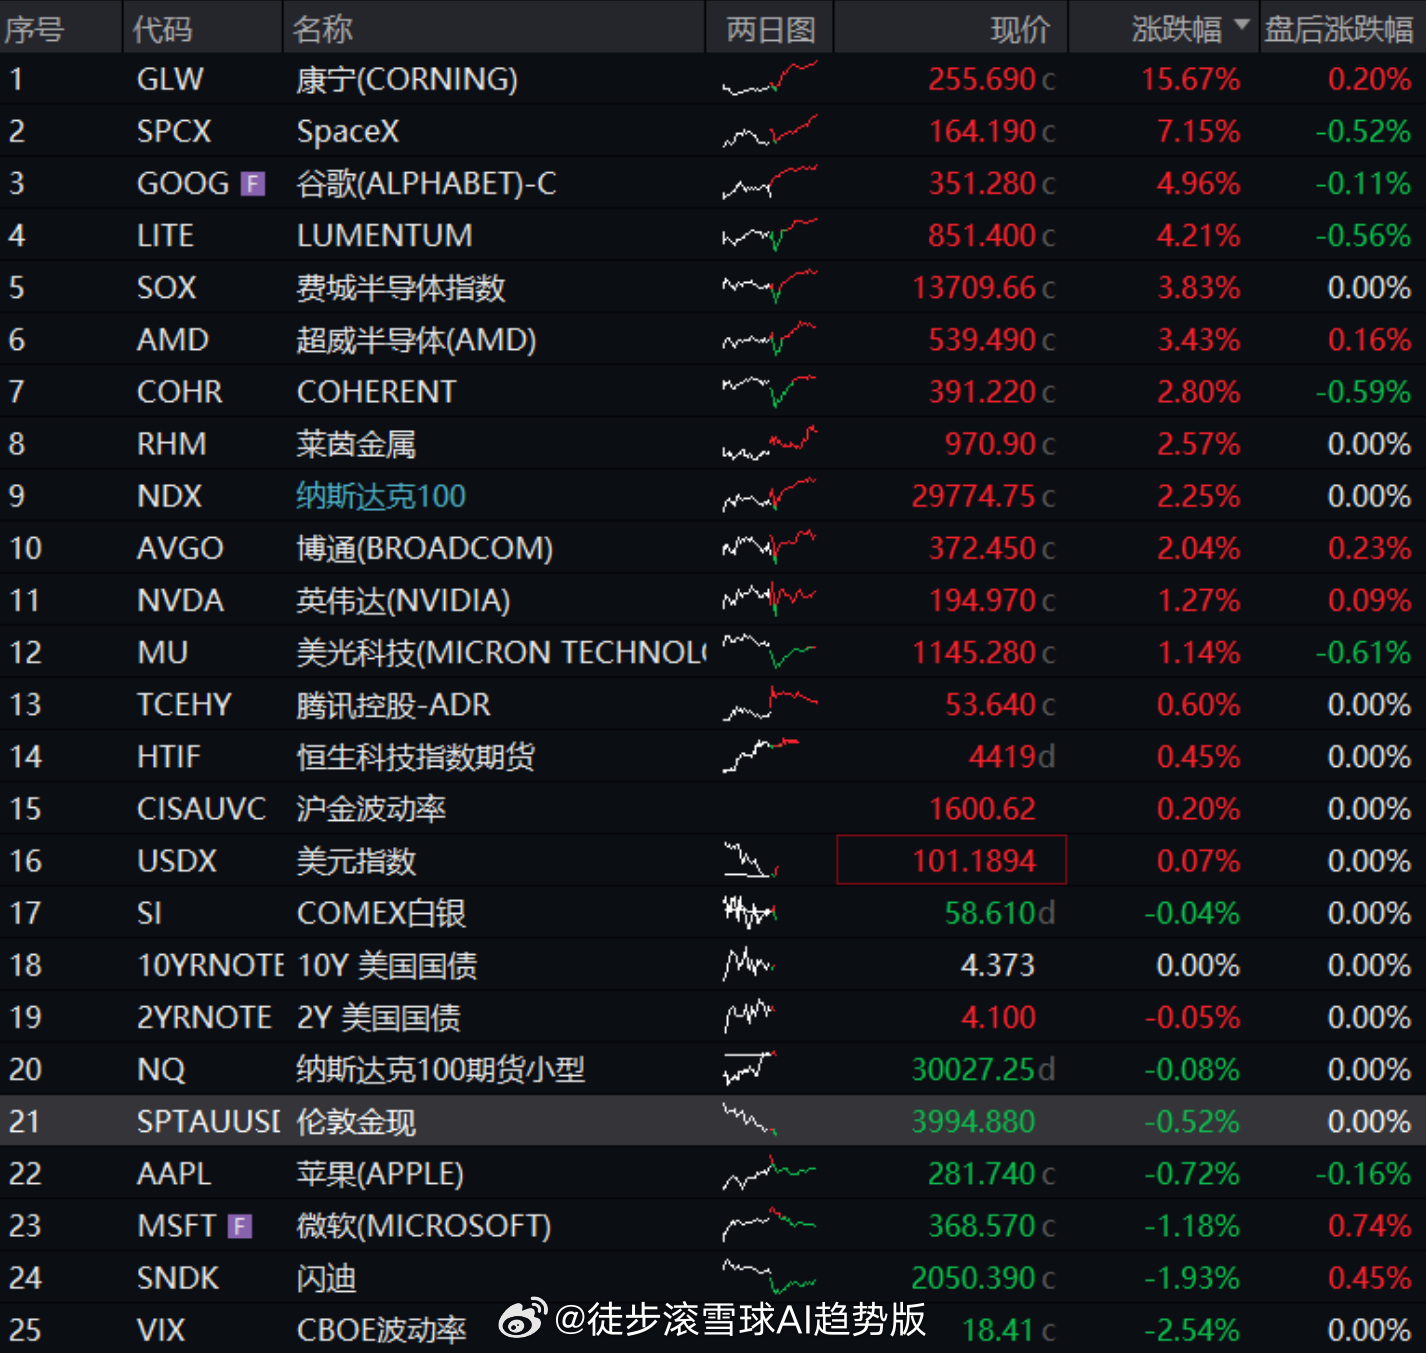The image size is (1426, 1353).
Task: Open the NVDA two-day mini chart
Action: click(769, 599)
